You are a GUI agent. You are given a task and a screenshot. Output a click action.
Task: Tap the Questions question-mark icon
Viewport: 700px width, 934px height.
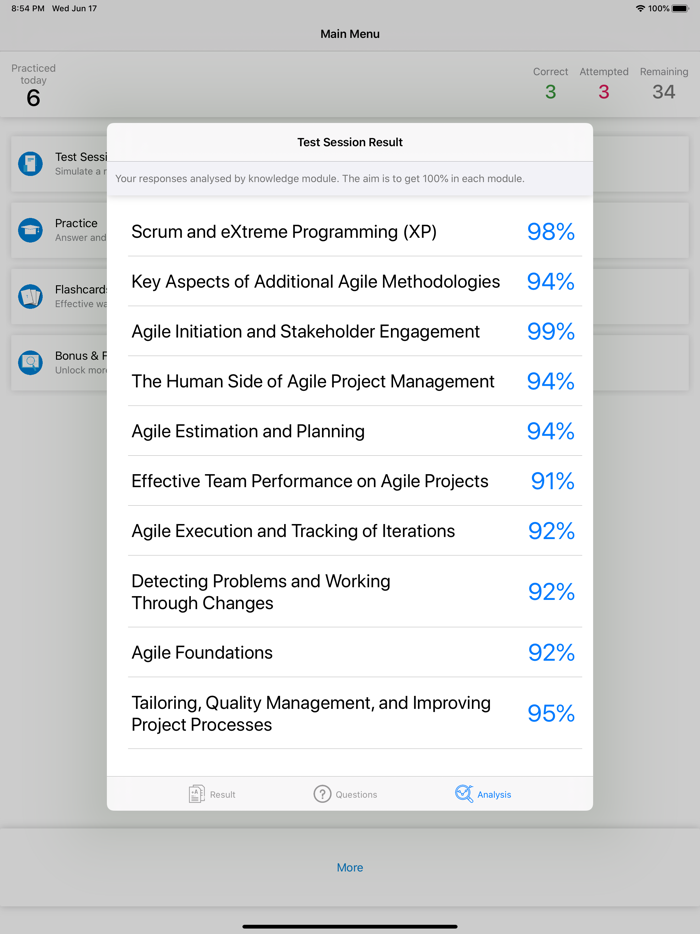tap(322, 793)
